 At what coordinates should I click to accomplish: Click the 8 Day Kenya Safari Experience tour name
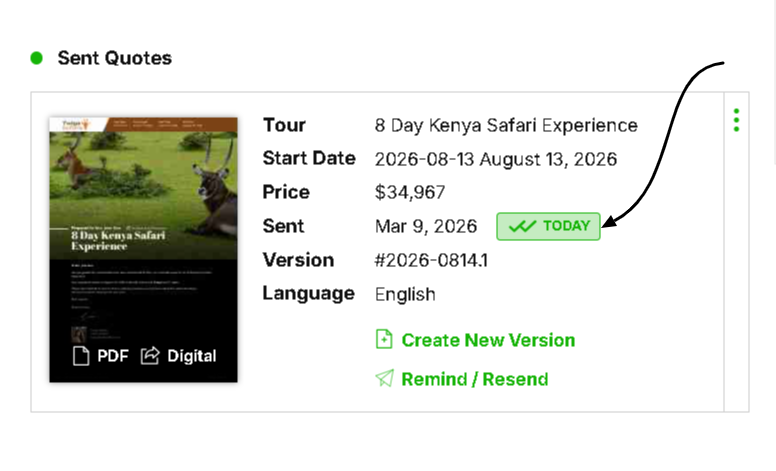505,125
